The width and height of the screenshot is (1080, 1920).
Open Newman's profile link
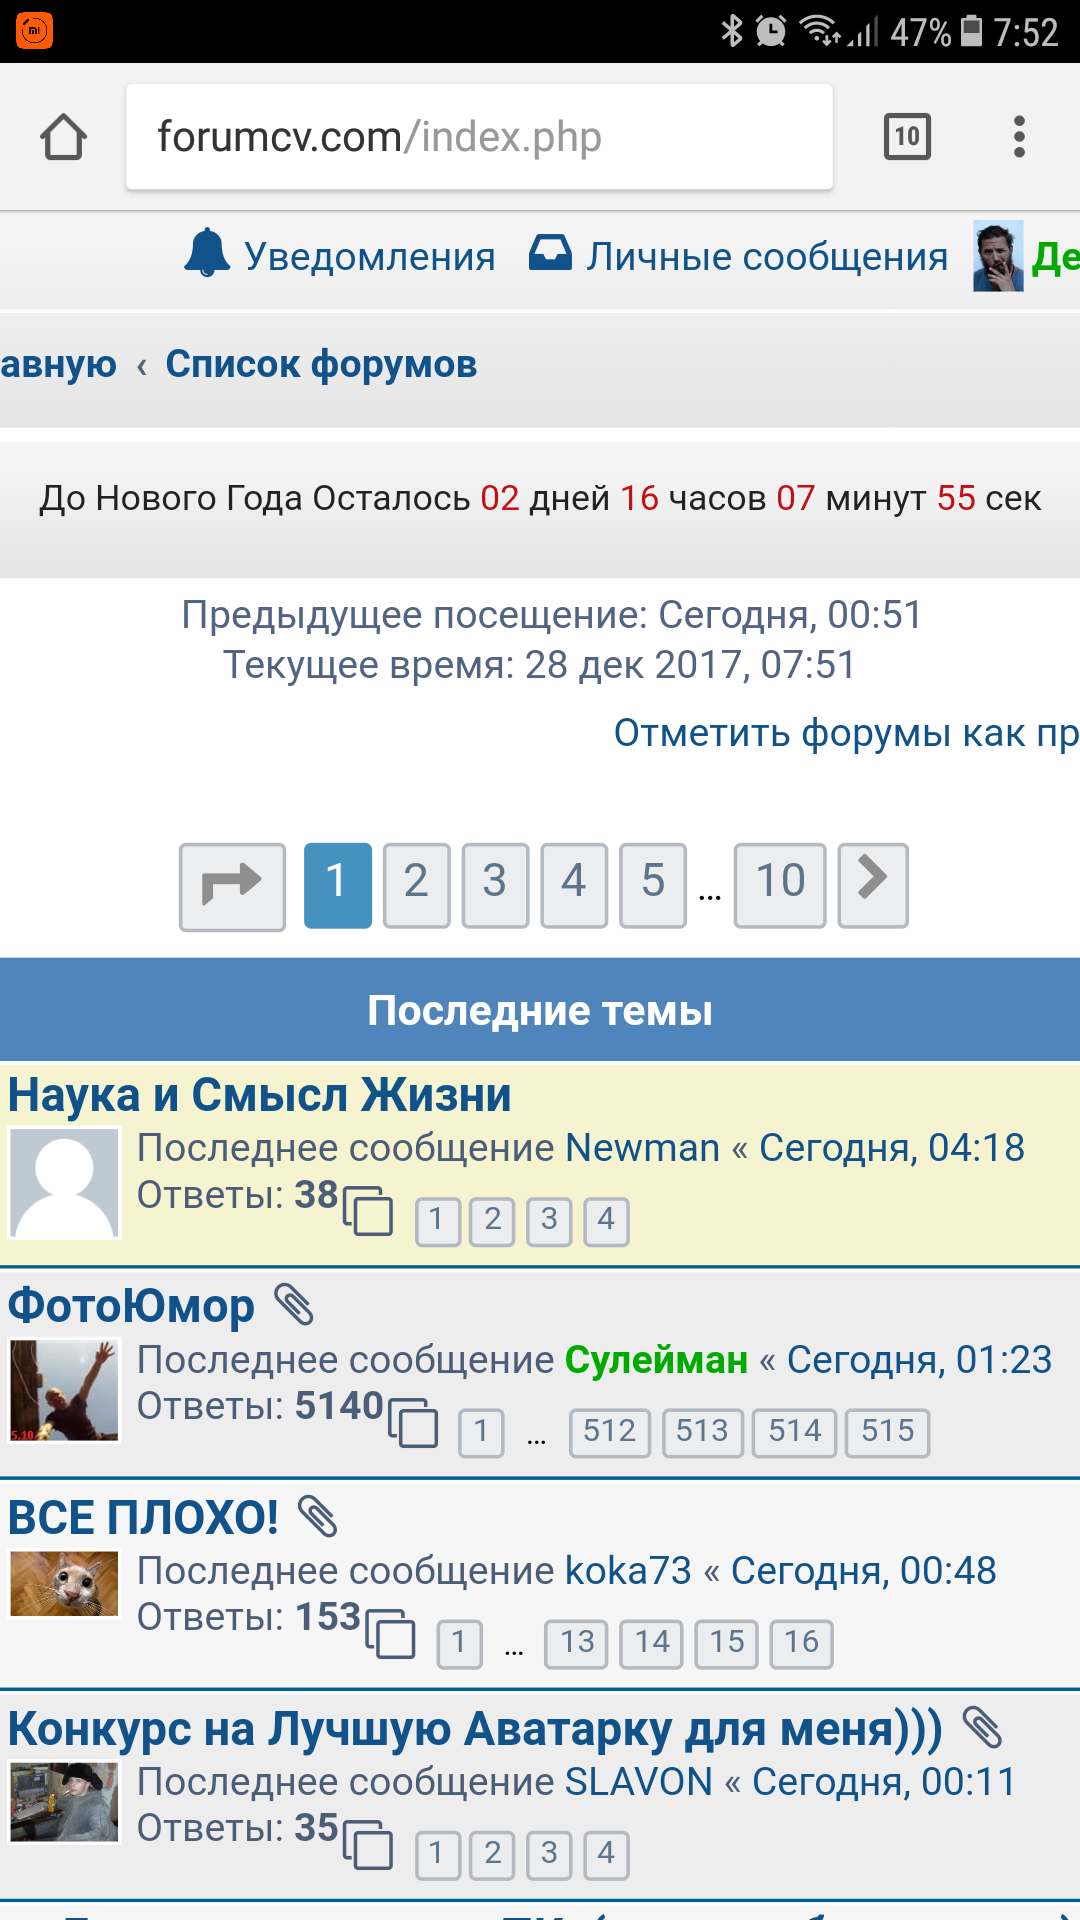tap(642, 1148)
